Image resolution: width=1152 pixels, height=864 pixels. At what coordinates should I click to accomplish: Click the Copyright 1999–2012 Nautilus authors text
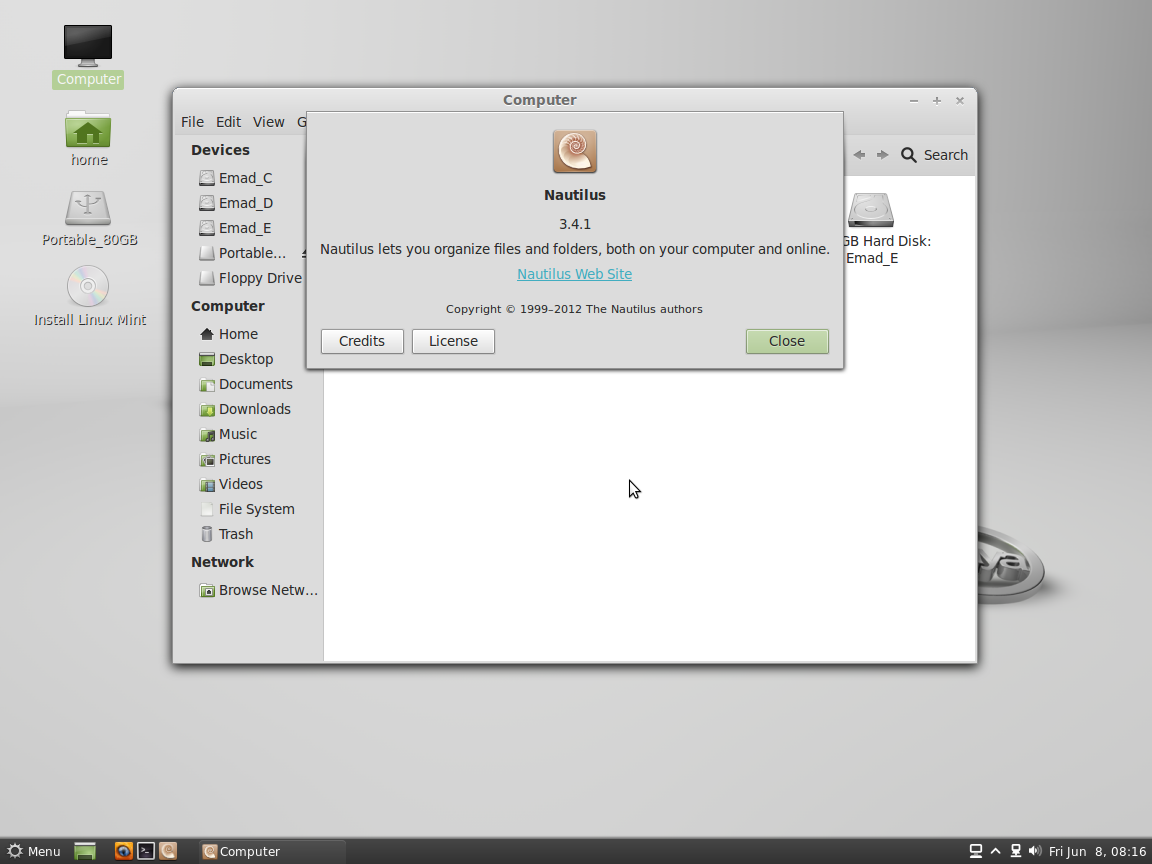pyautogui.click(x=575, y=309)
